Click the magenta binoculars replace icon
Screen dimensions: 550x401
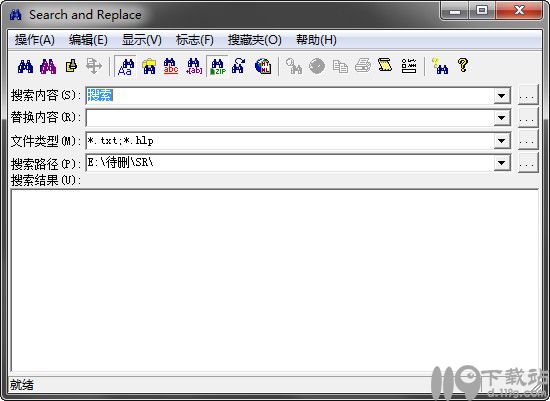(x=48, y=66)
